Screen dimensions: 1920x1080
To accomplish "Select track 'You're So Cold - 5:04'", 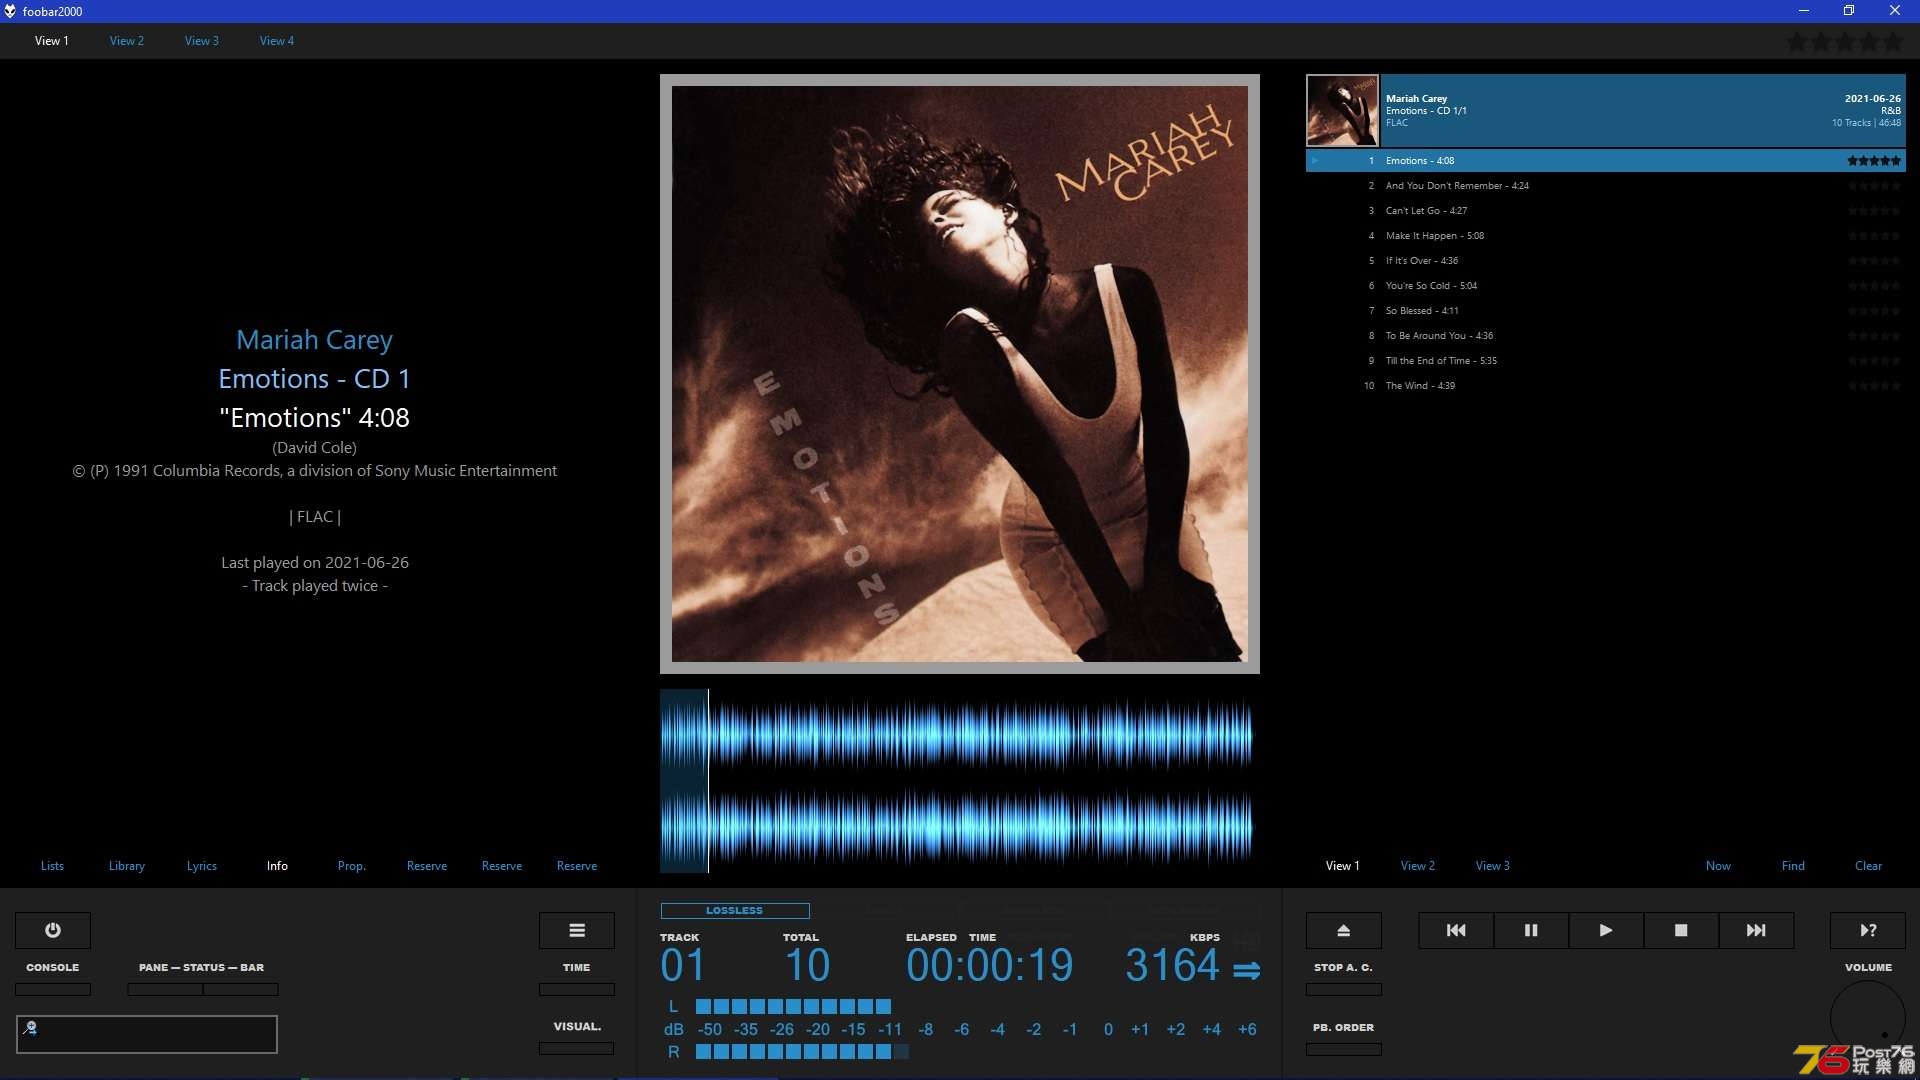I will click(x=1606, y=286).
